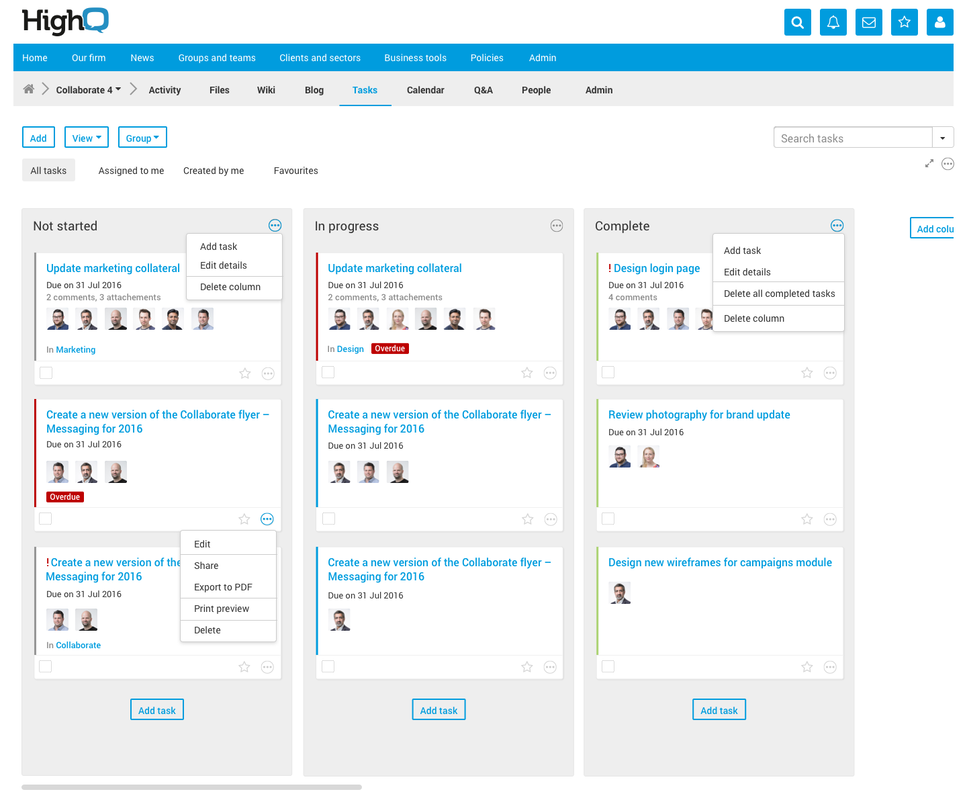Open the user profile icon

coord(939,22)
